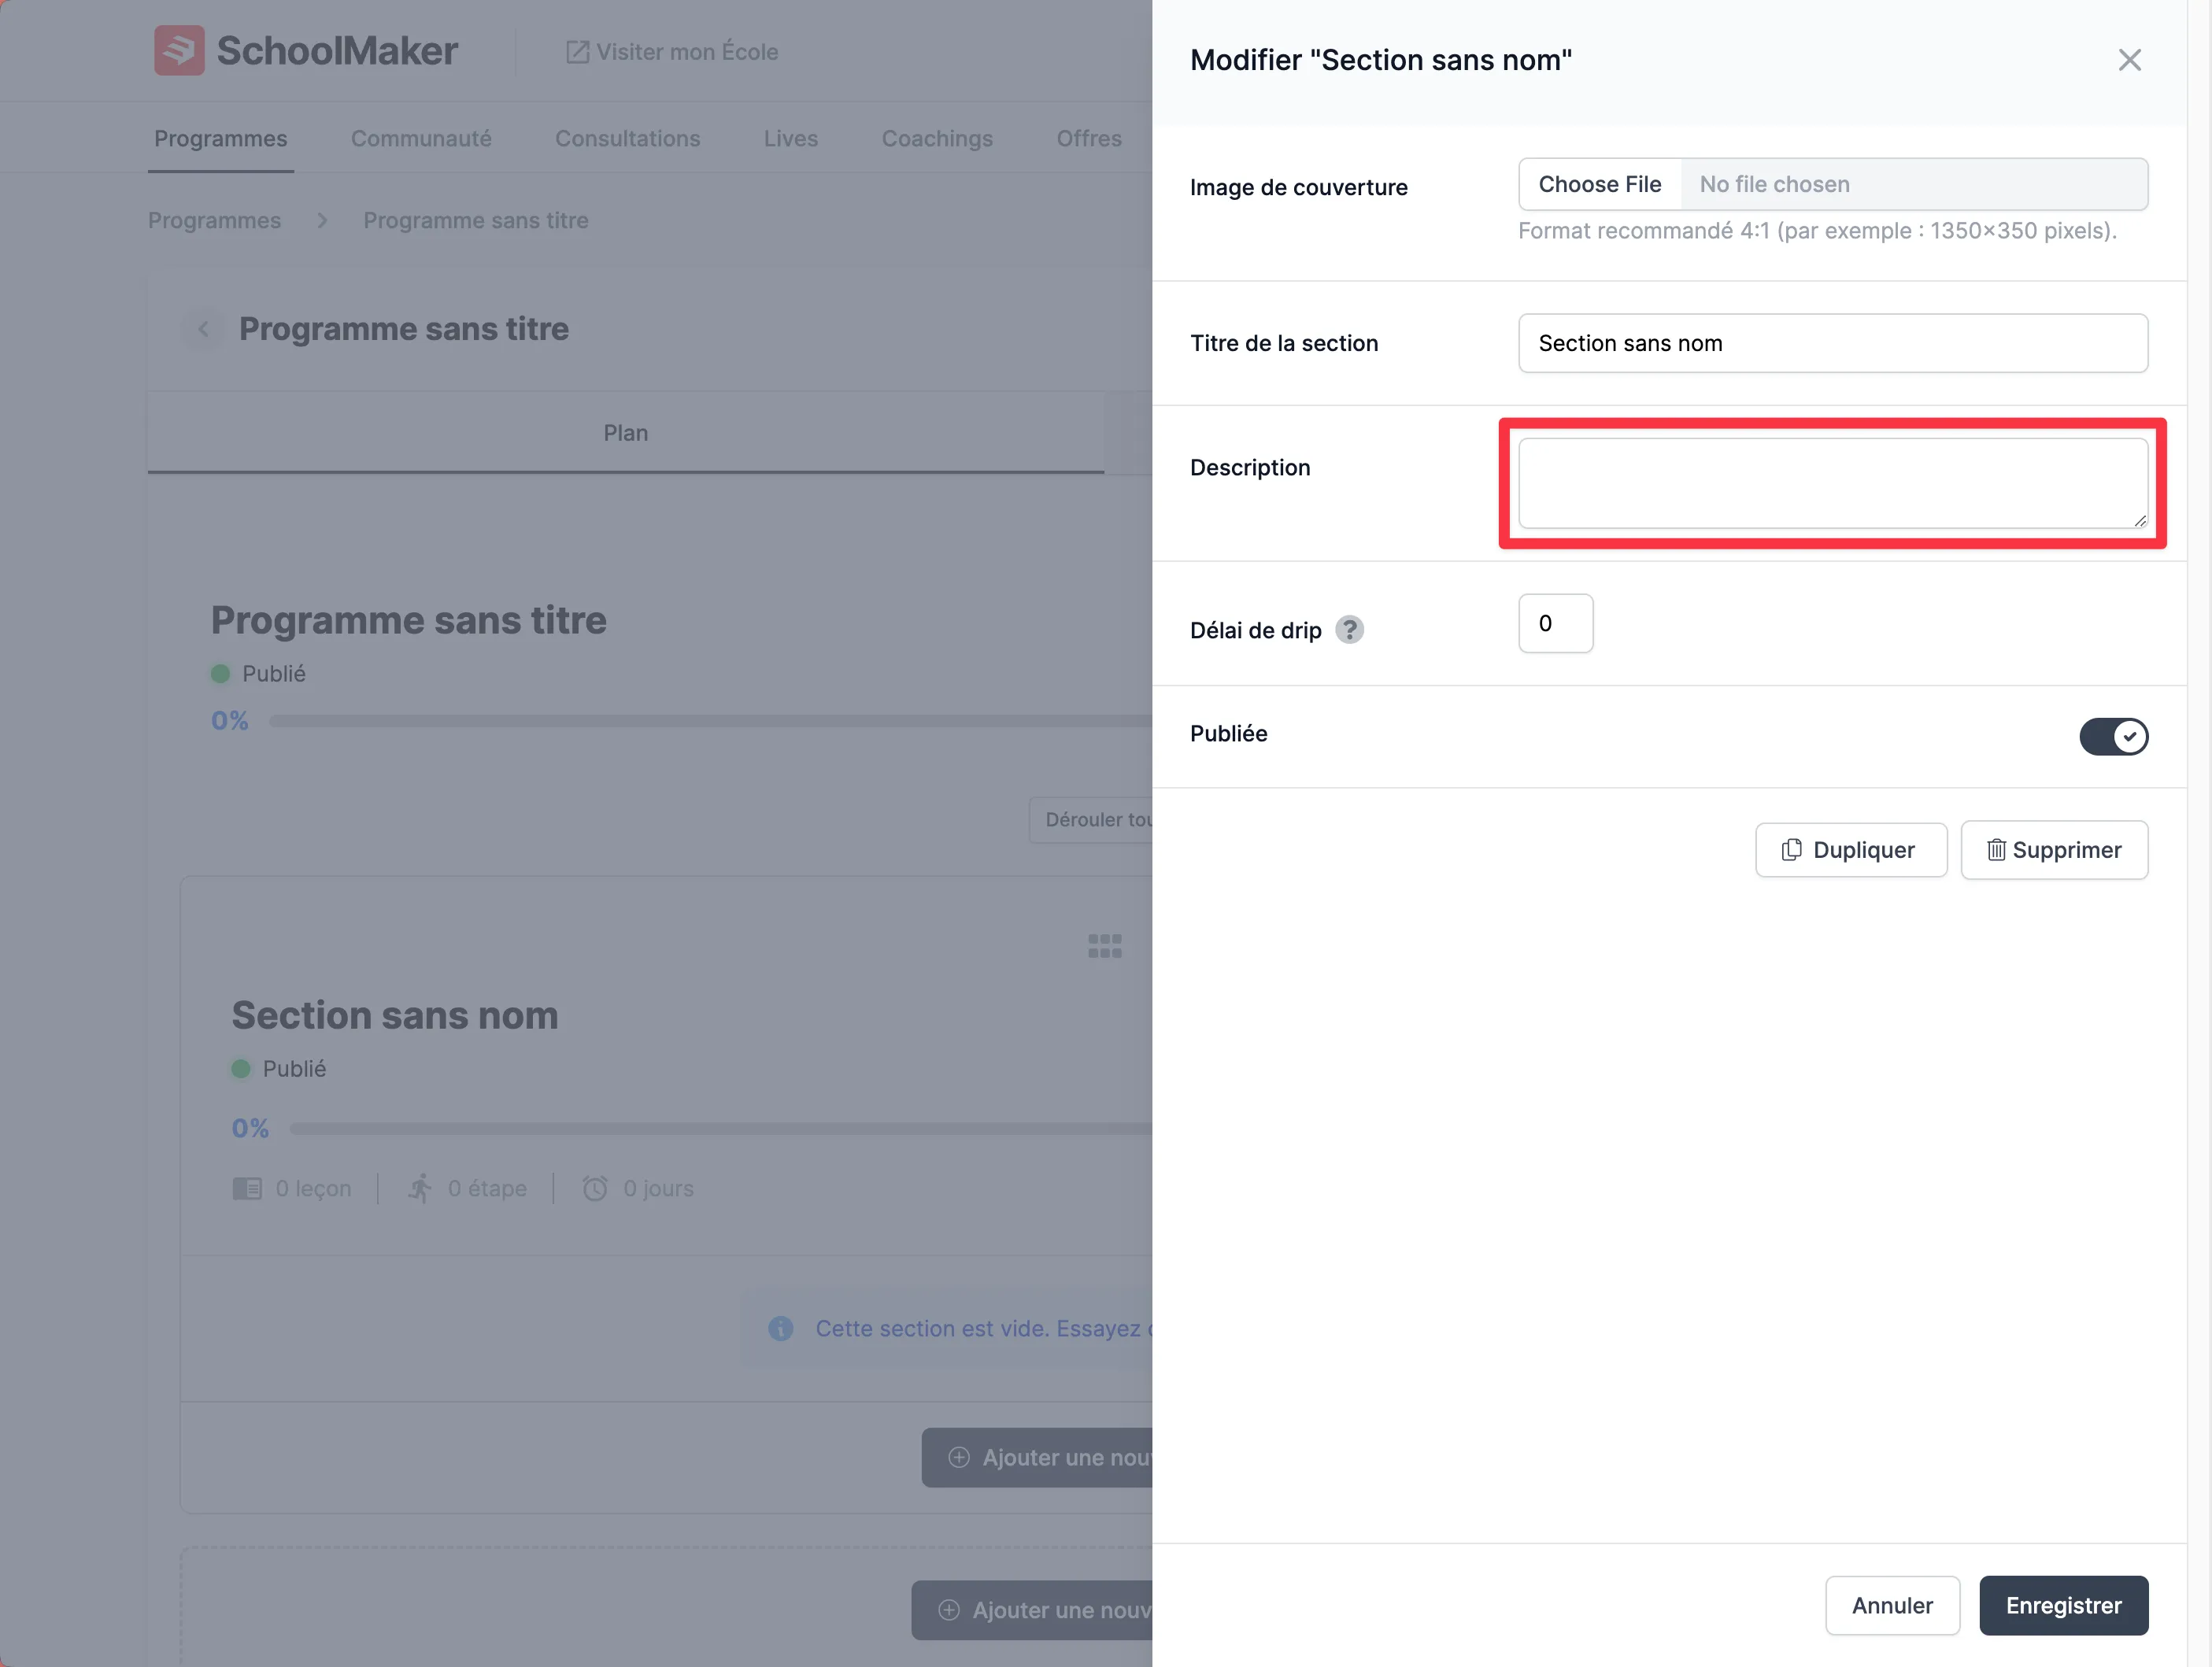
Task: Click into the Description textarea
Action: point(1832,483)
